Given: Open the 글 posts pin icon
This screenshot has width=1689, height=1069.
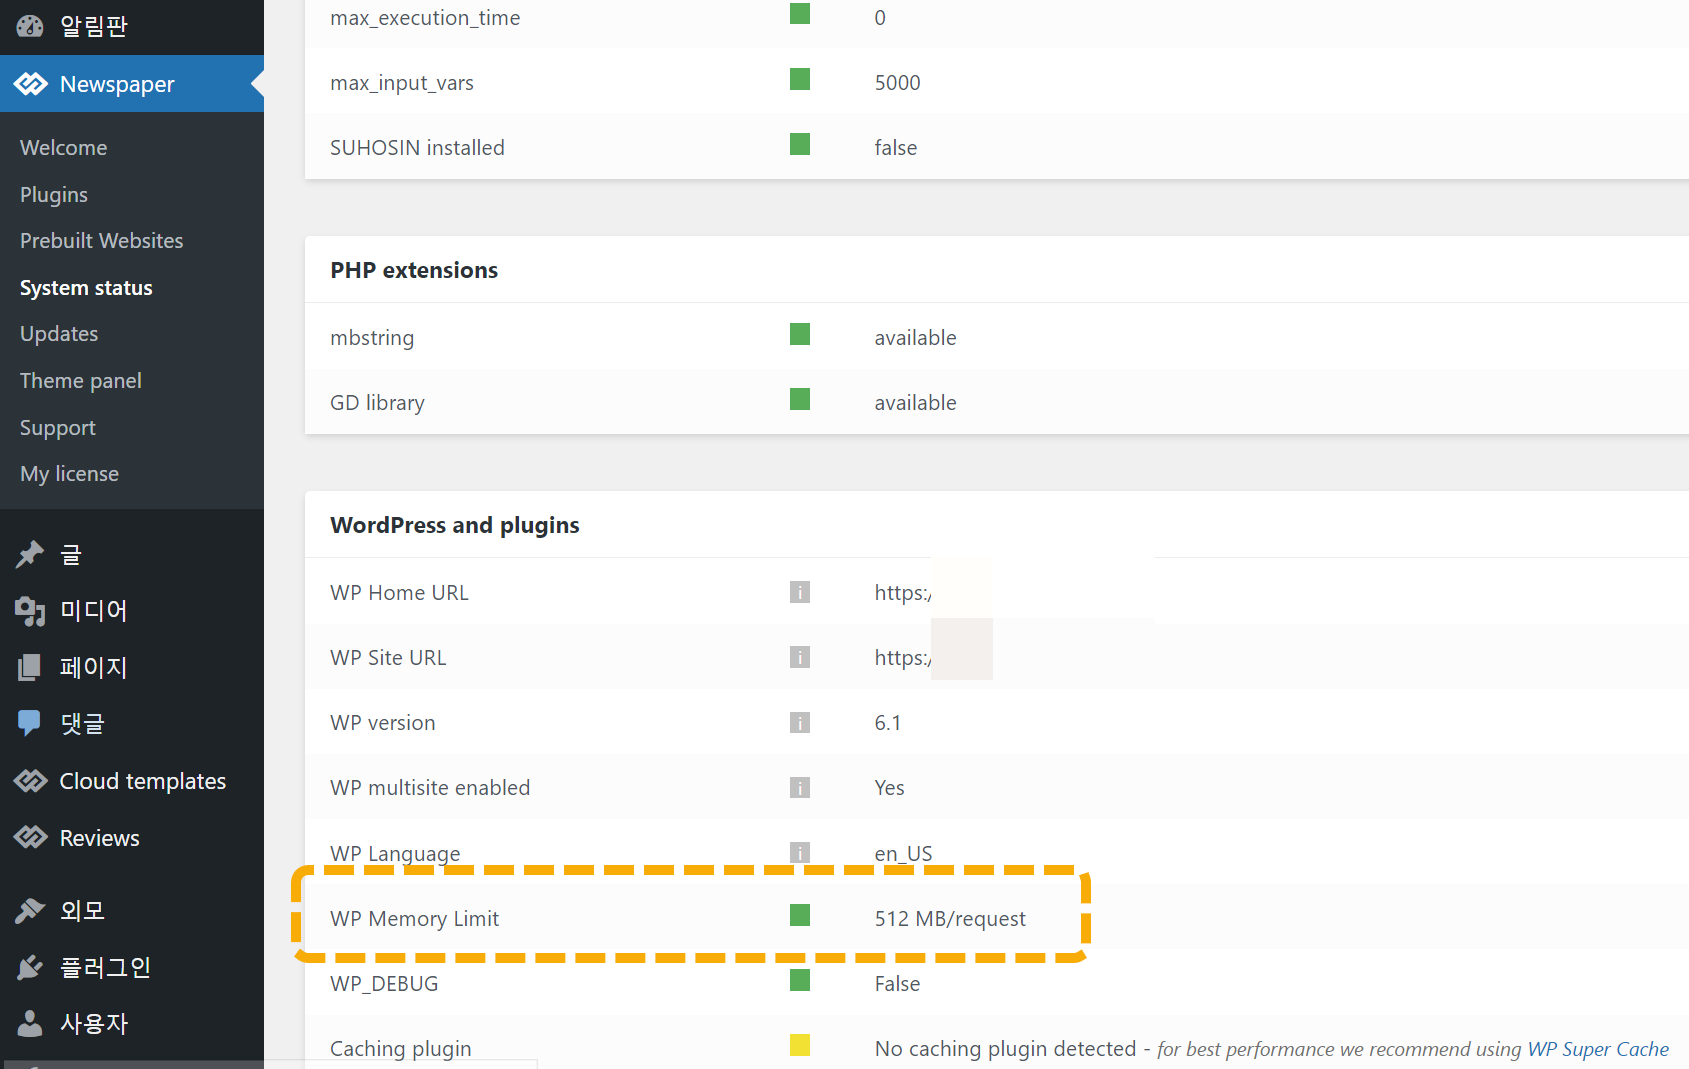Looking at the screenshot, I should 30,554.
